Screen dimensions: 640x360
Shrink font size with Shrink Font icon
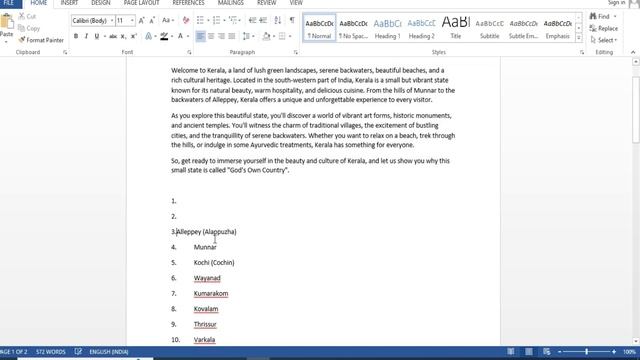click(152, 20)
